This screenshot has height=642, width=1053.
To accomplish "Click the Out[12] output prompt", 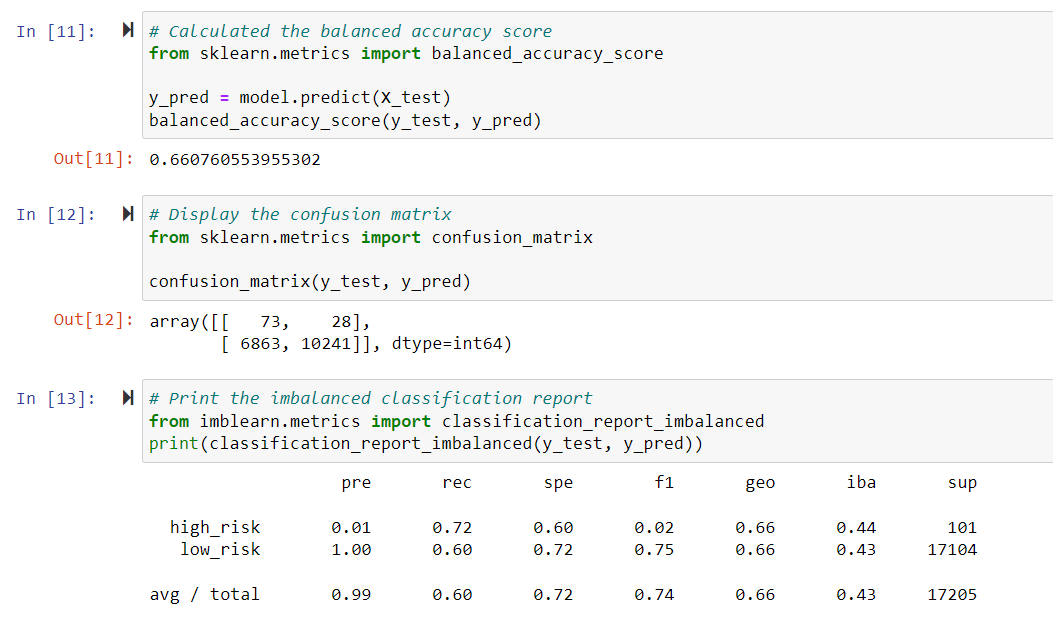I will pos(93,320).
